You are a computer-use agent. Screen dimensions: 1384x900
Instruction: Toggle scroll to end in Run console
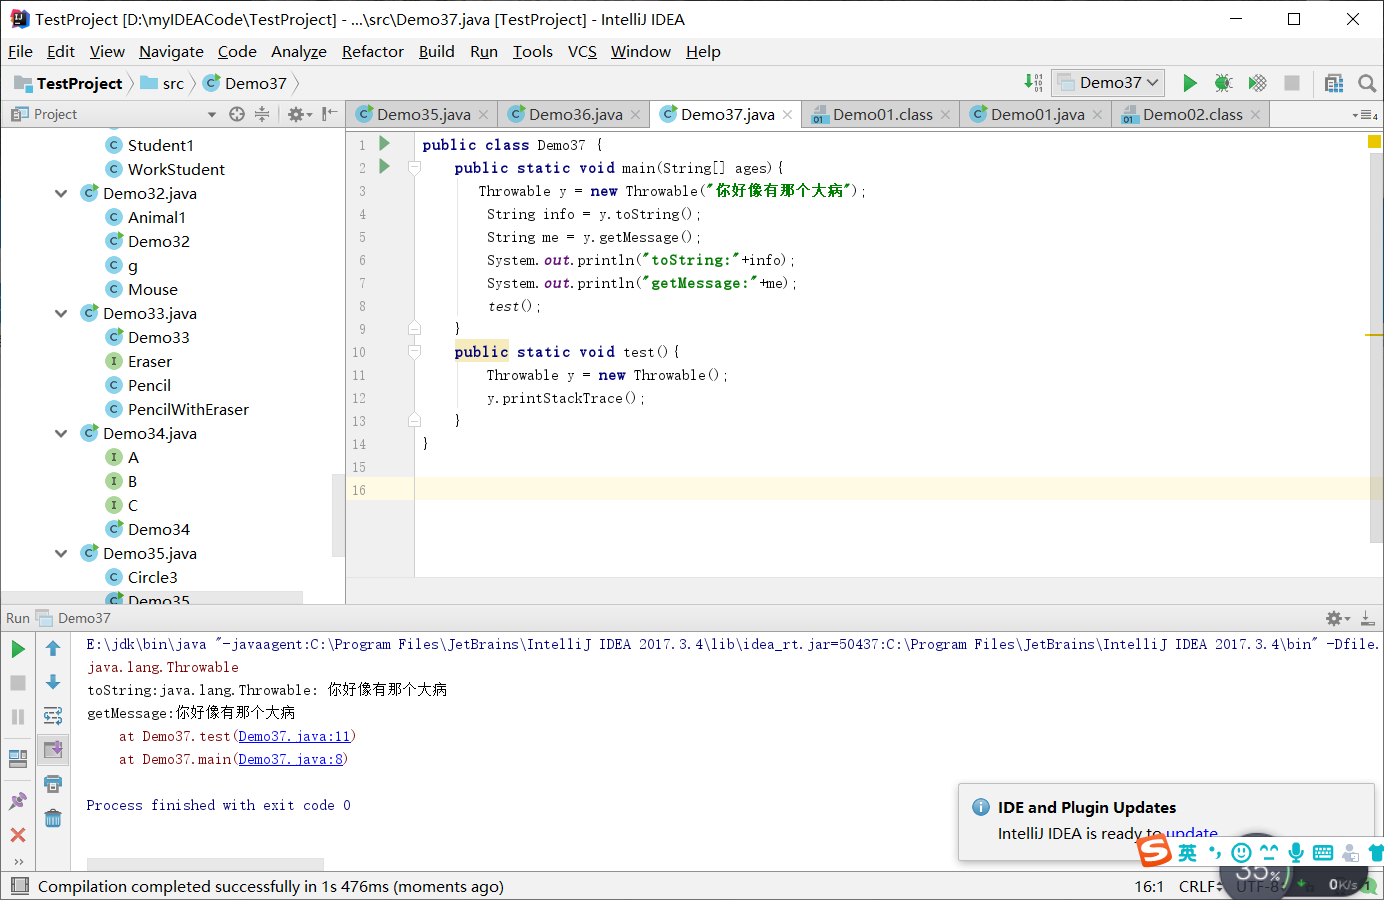pos(53,750)
